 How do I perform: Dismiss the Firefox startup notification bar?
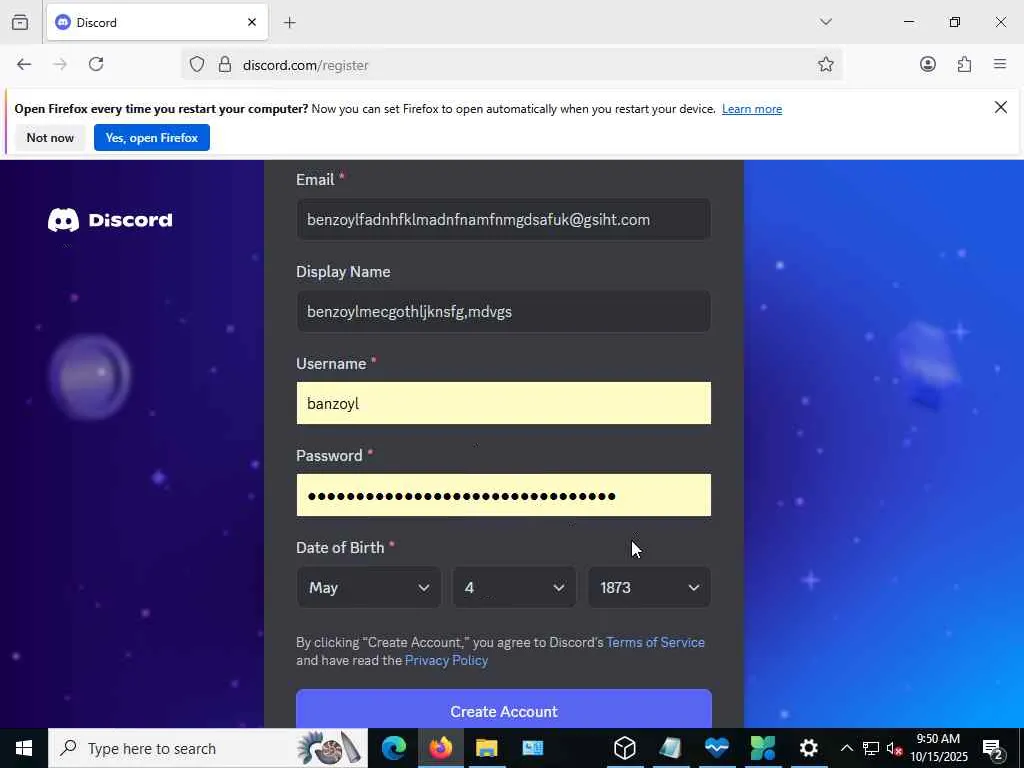[x=1000, y=107]
